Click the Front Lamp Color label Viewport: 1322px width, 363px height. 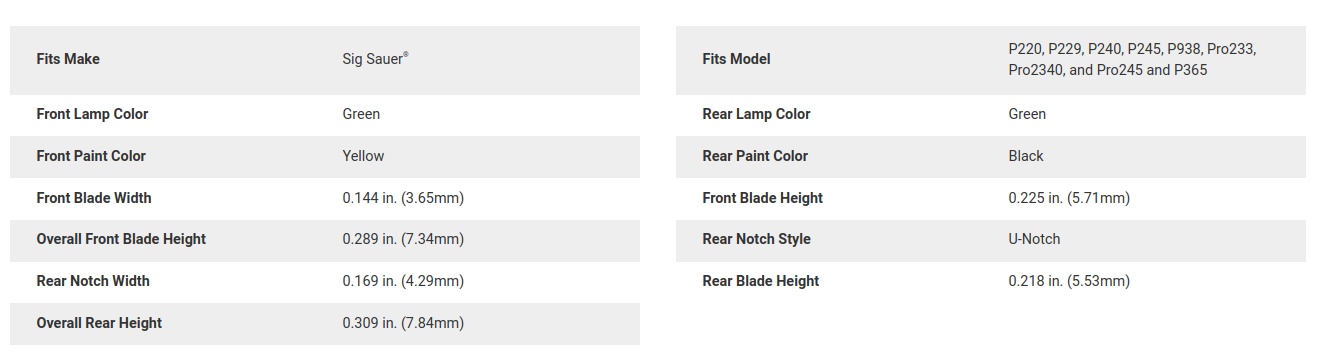(x=92, y=114)
